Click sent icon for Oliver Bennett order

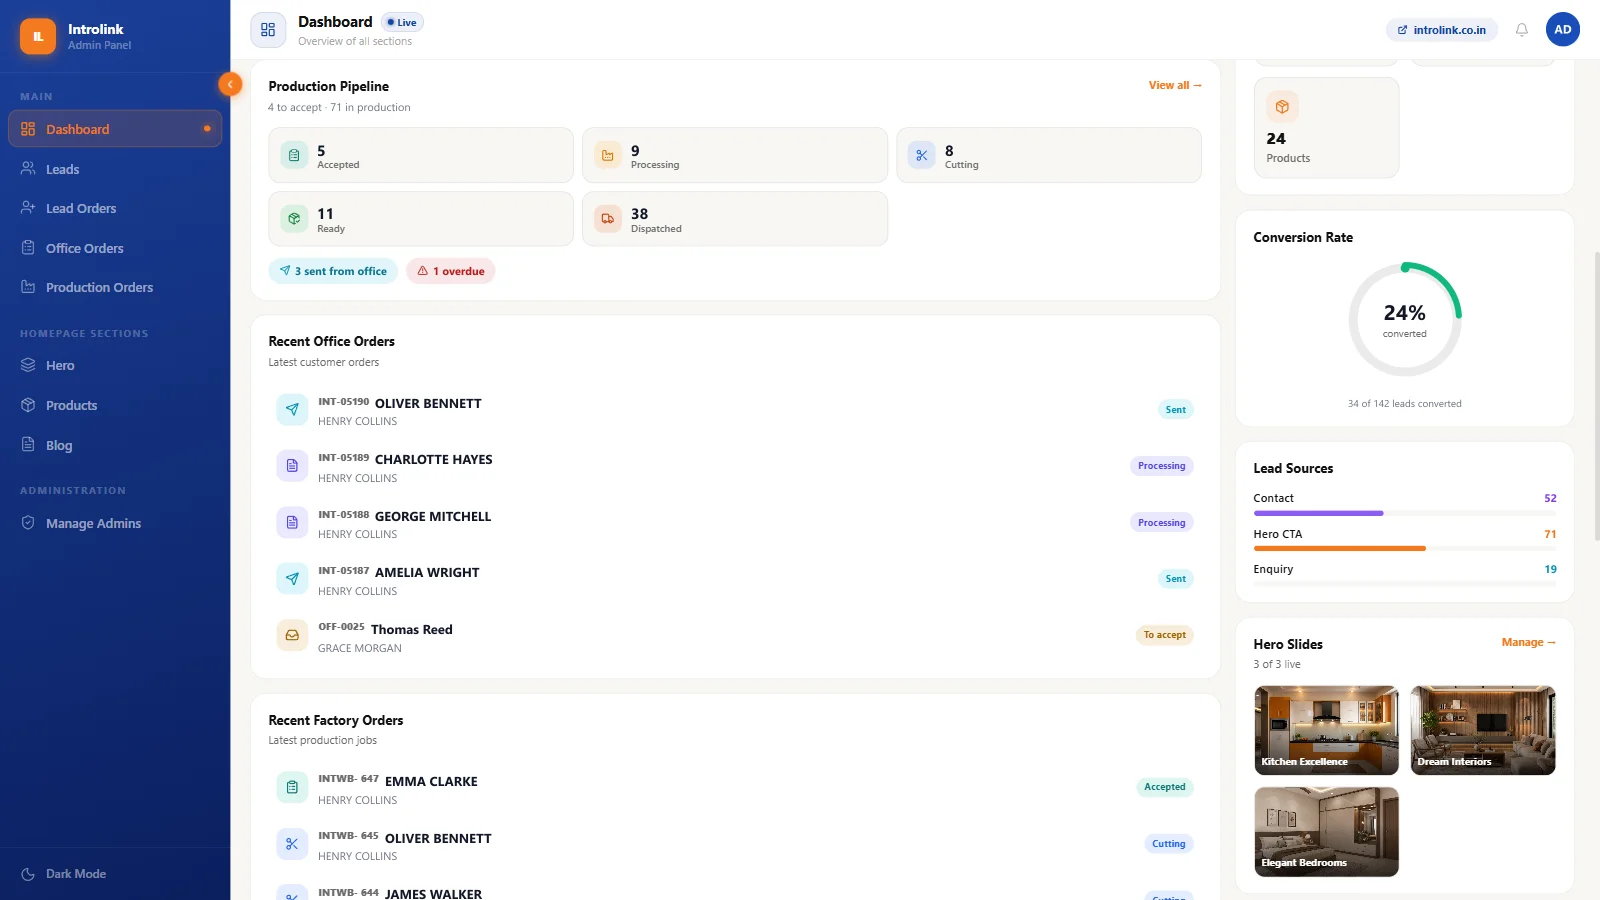click(x=292, y=409)
